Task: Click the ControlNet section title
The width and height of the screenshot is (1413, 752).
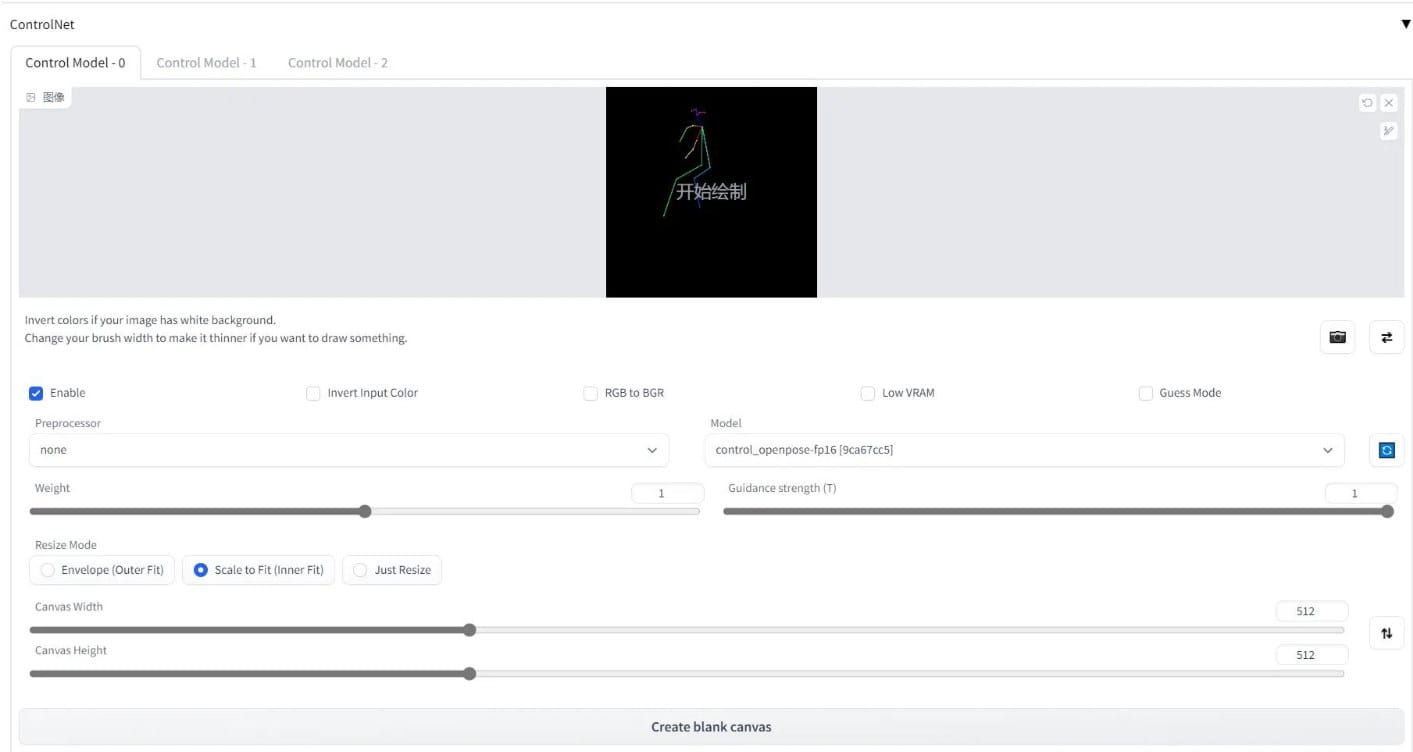Action: tap(42, 24)
